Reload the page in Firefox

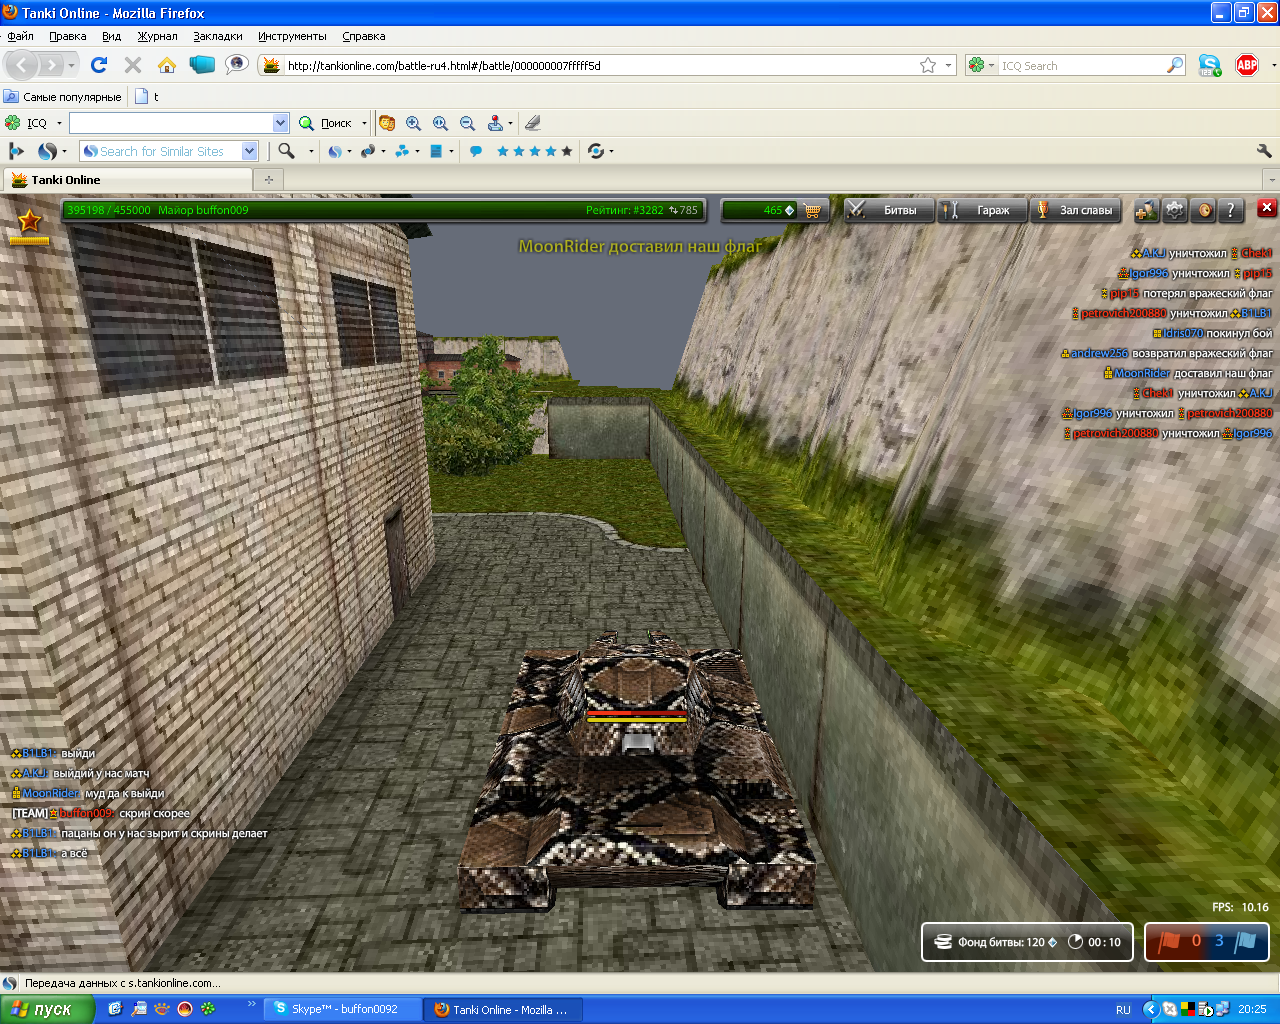click(x=99, y=65)
